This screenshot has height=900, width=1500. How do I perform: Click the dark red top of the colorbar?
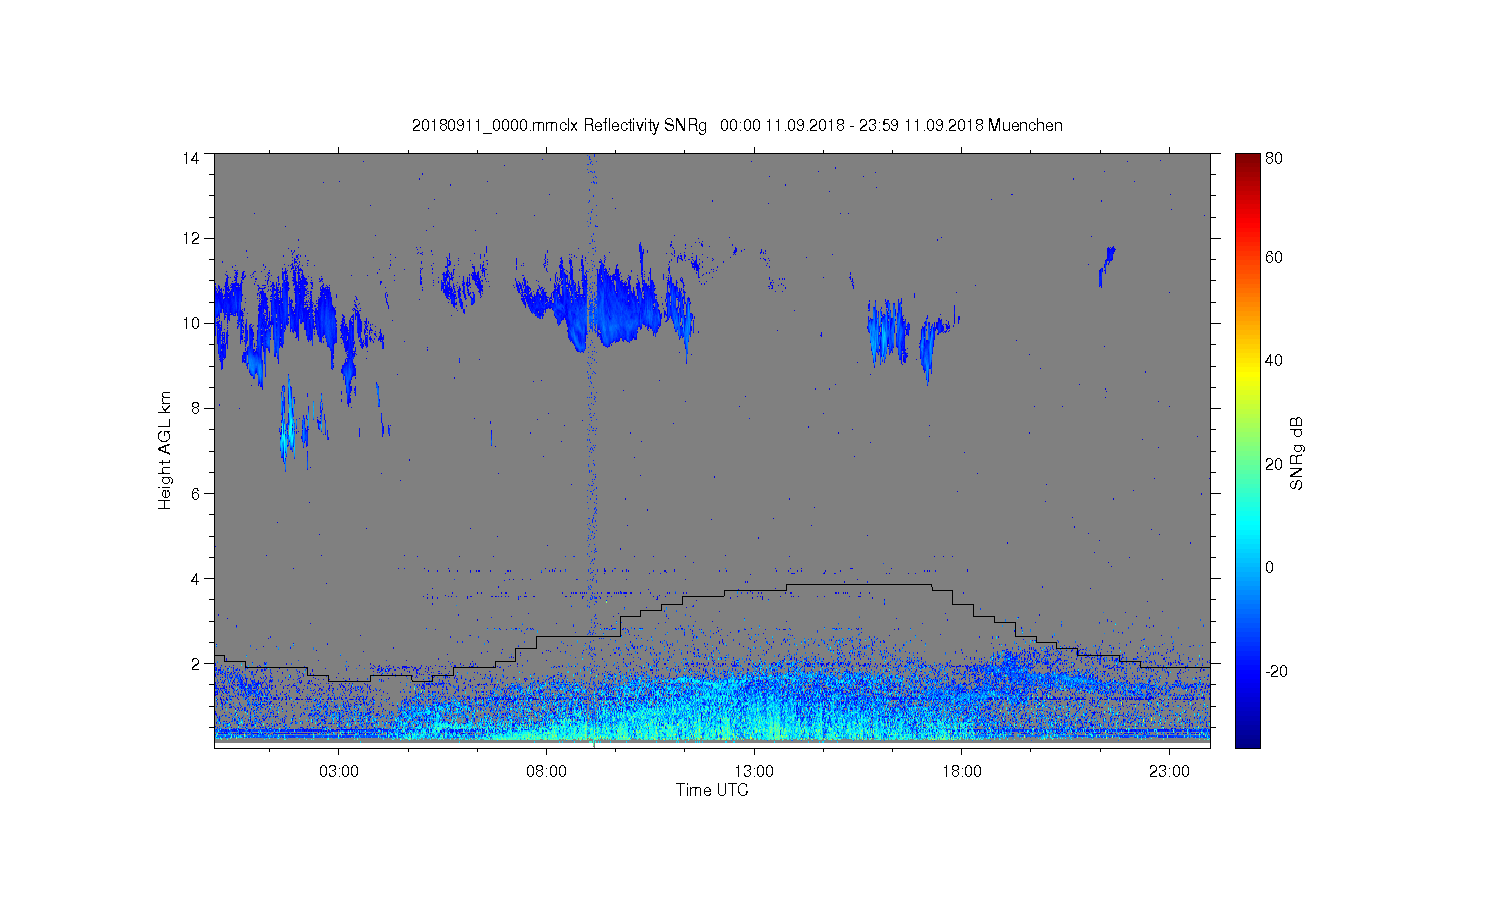click(x=1247, y=162)
